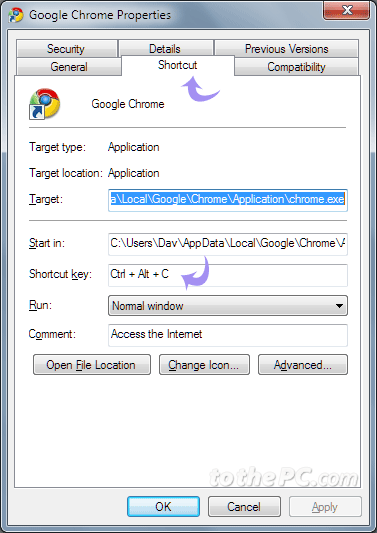Switch to the Security tab
The image size is (377, 533).
67,49
